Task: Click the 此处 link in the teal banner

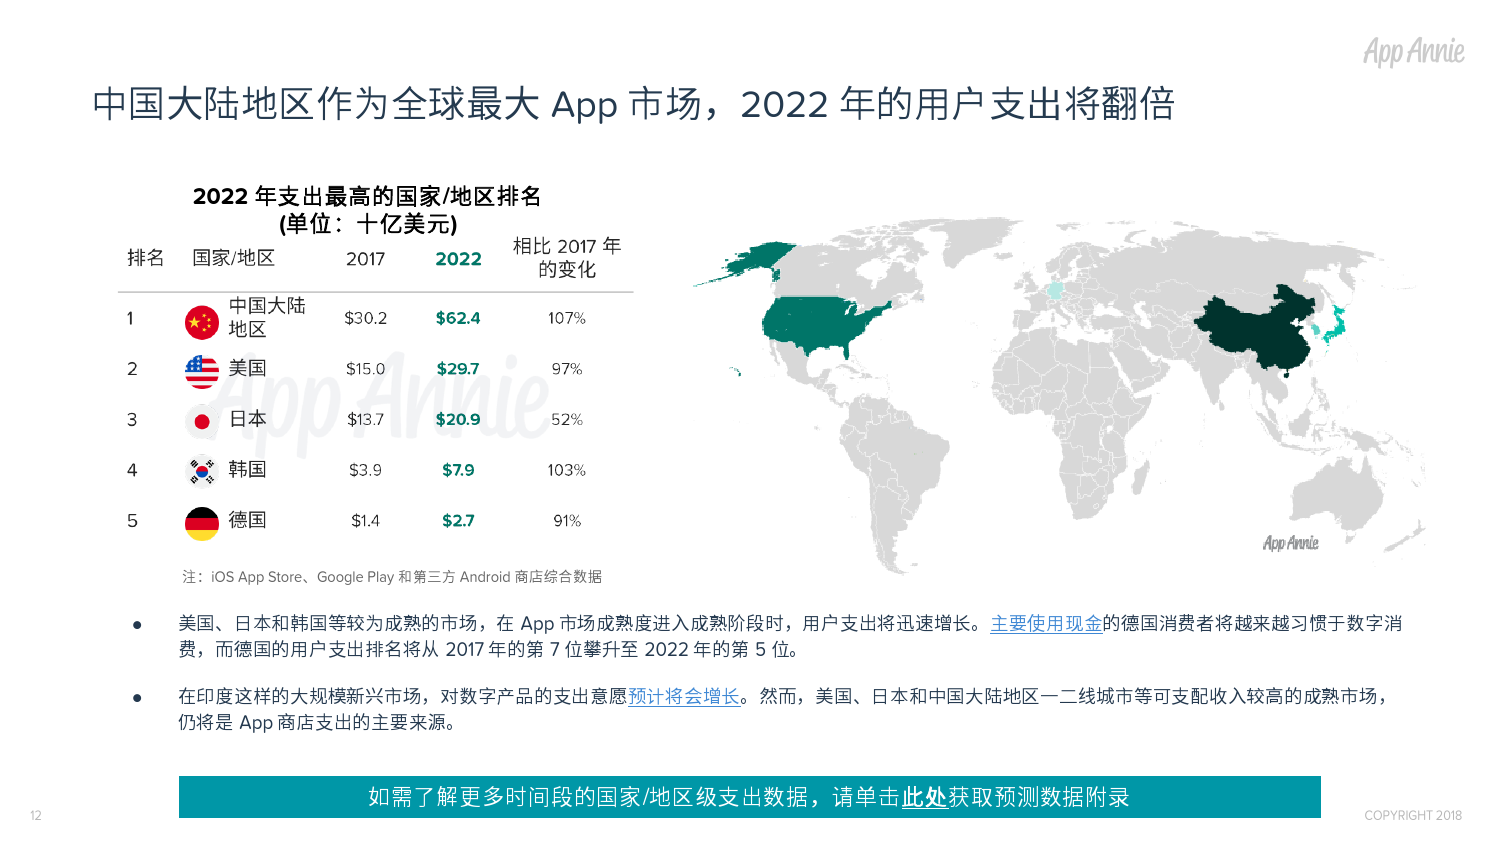Action: 924,797
